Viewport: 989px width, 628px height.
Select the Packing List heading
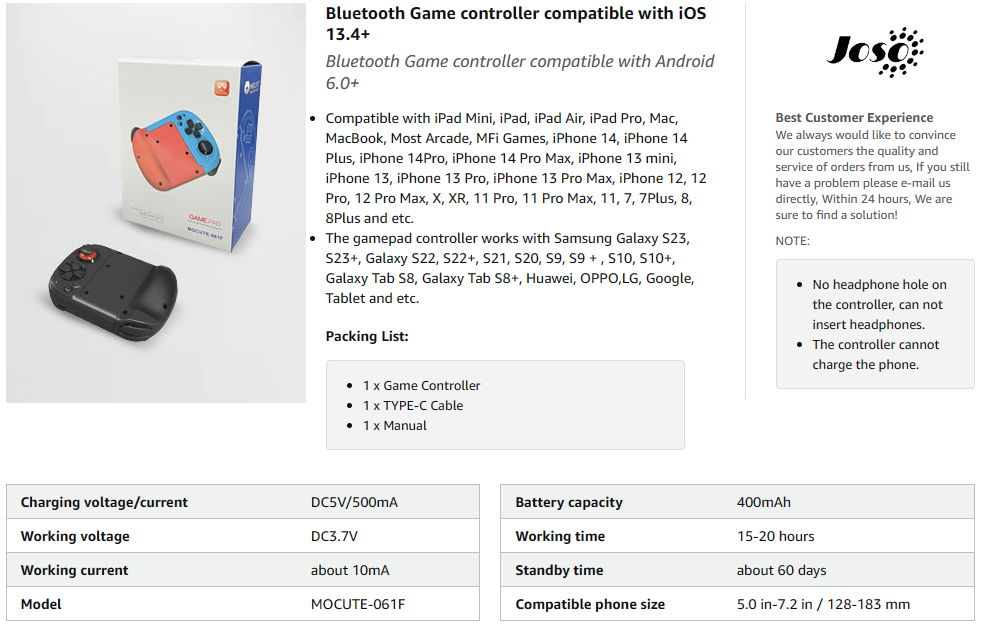tap(367, 336)
